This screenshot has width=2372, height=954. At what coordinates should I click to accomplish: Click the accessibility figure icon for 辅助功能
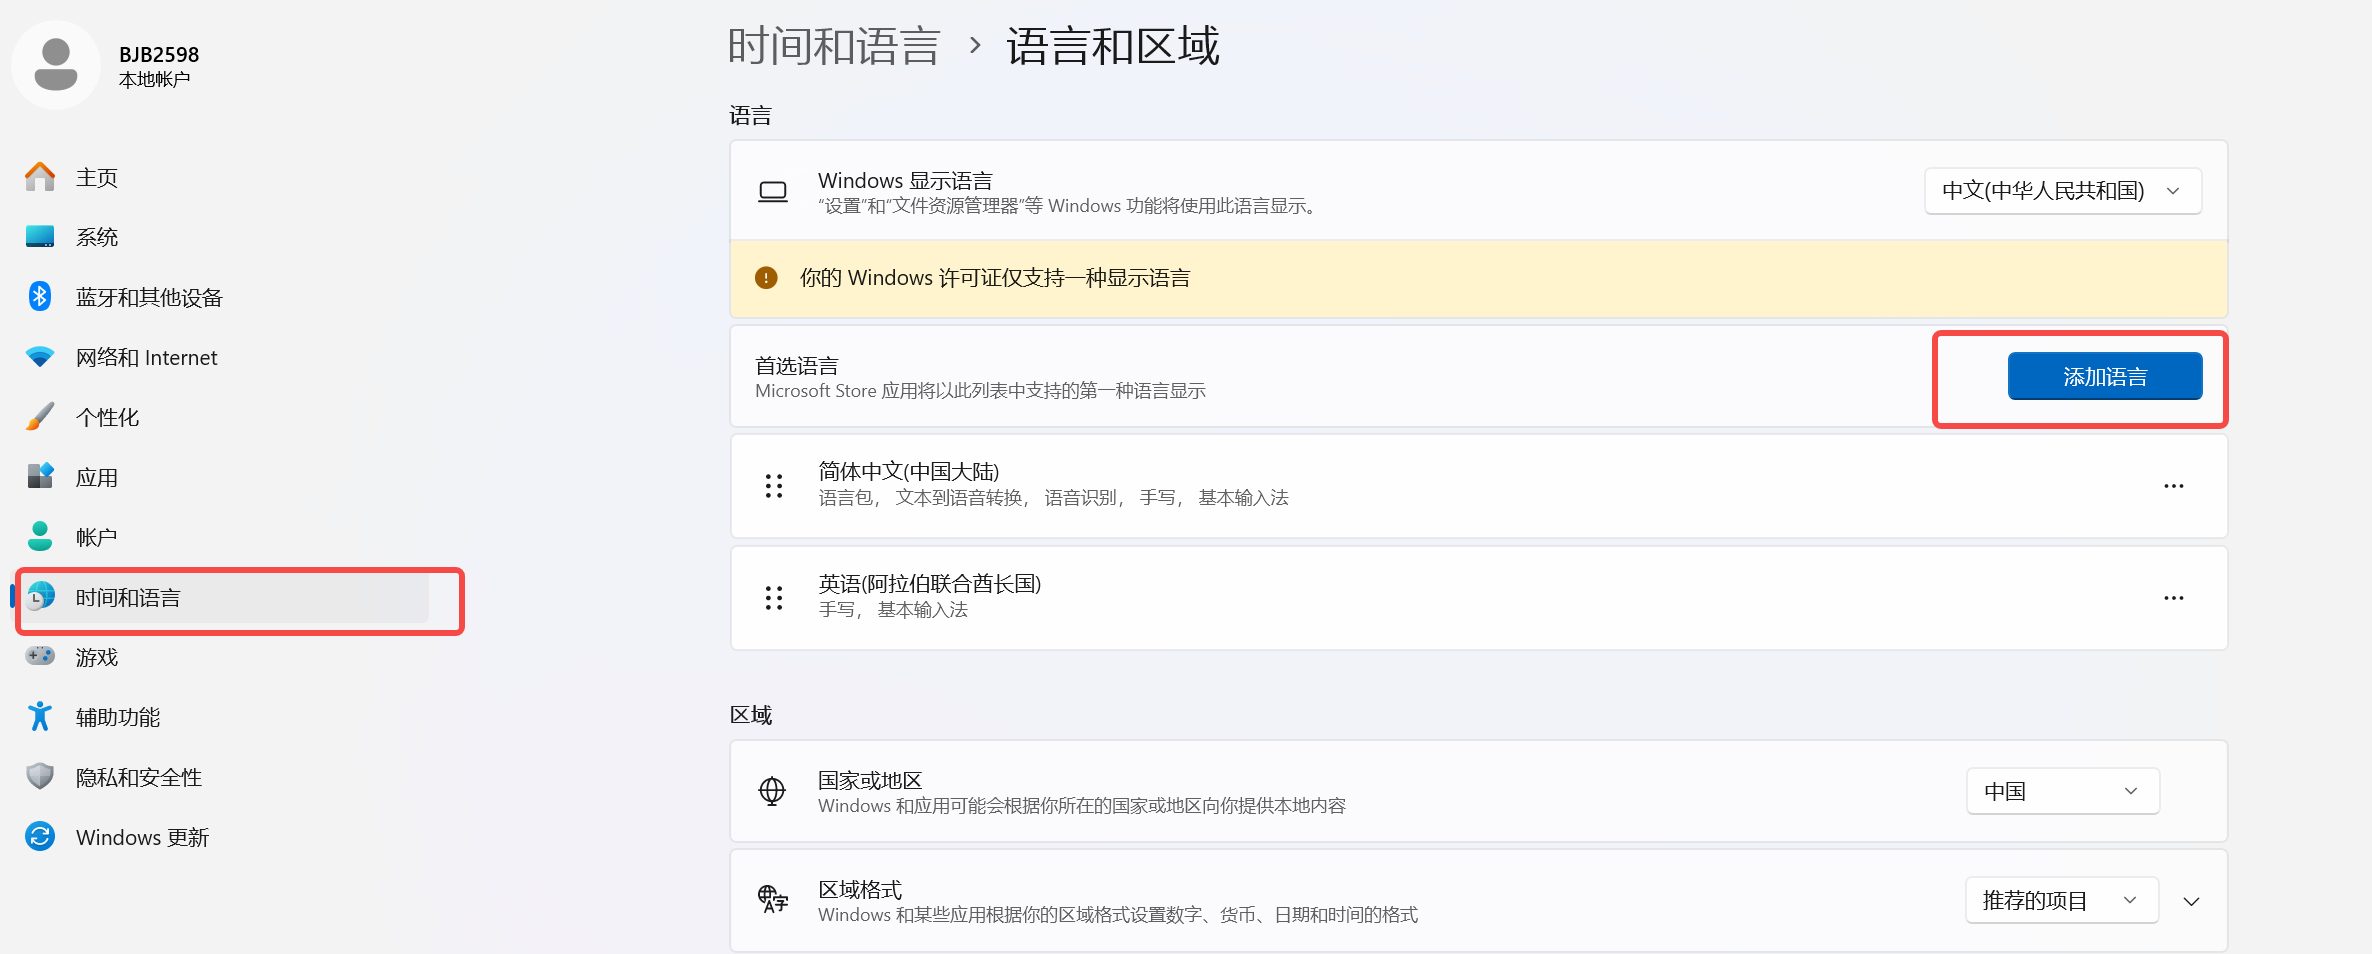40,717
